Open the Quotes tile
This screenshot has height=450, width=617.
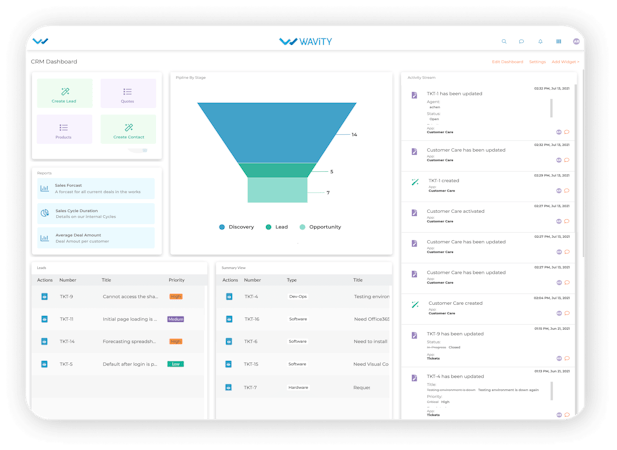coord(128,94)
